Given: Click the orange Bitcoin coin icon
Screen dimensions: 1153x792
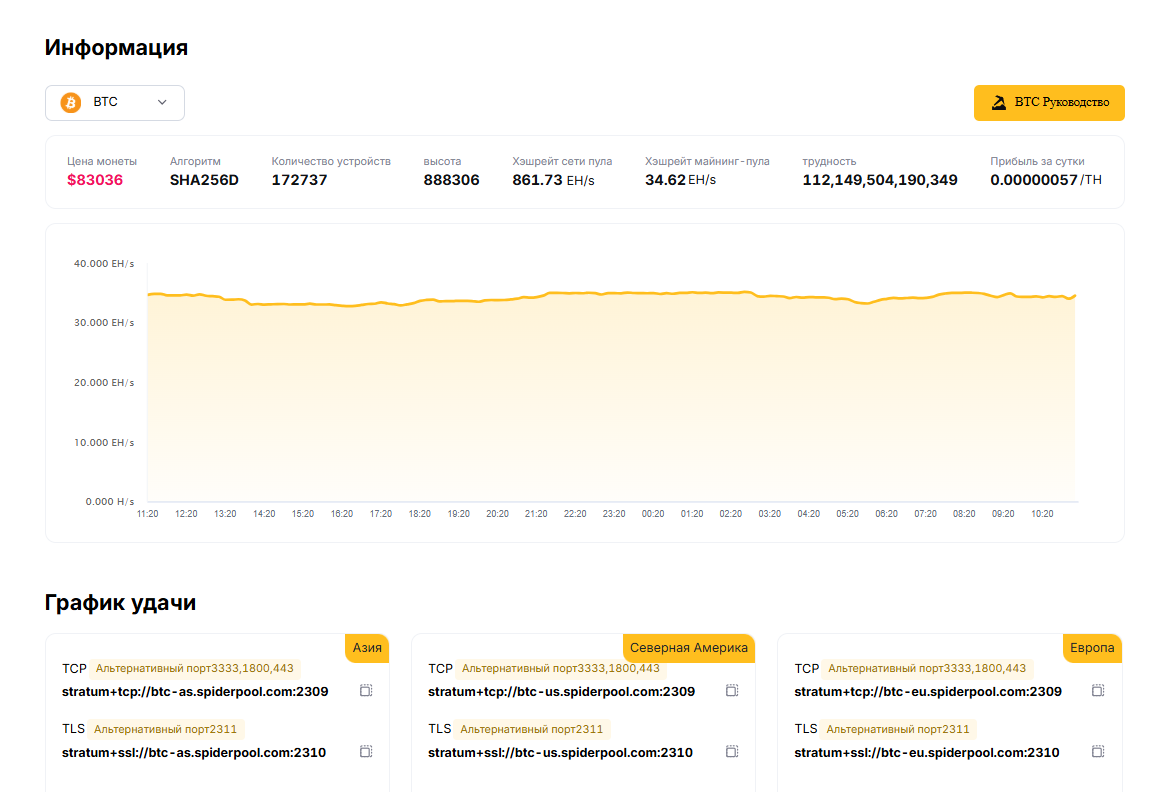Looking at the screenshot, I should coord(71,103).
